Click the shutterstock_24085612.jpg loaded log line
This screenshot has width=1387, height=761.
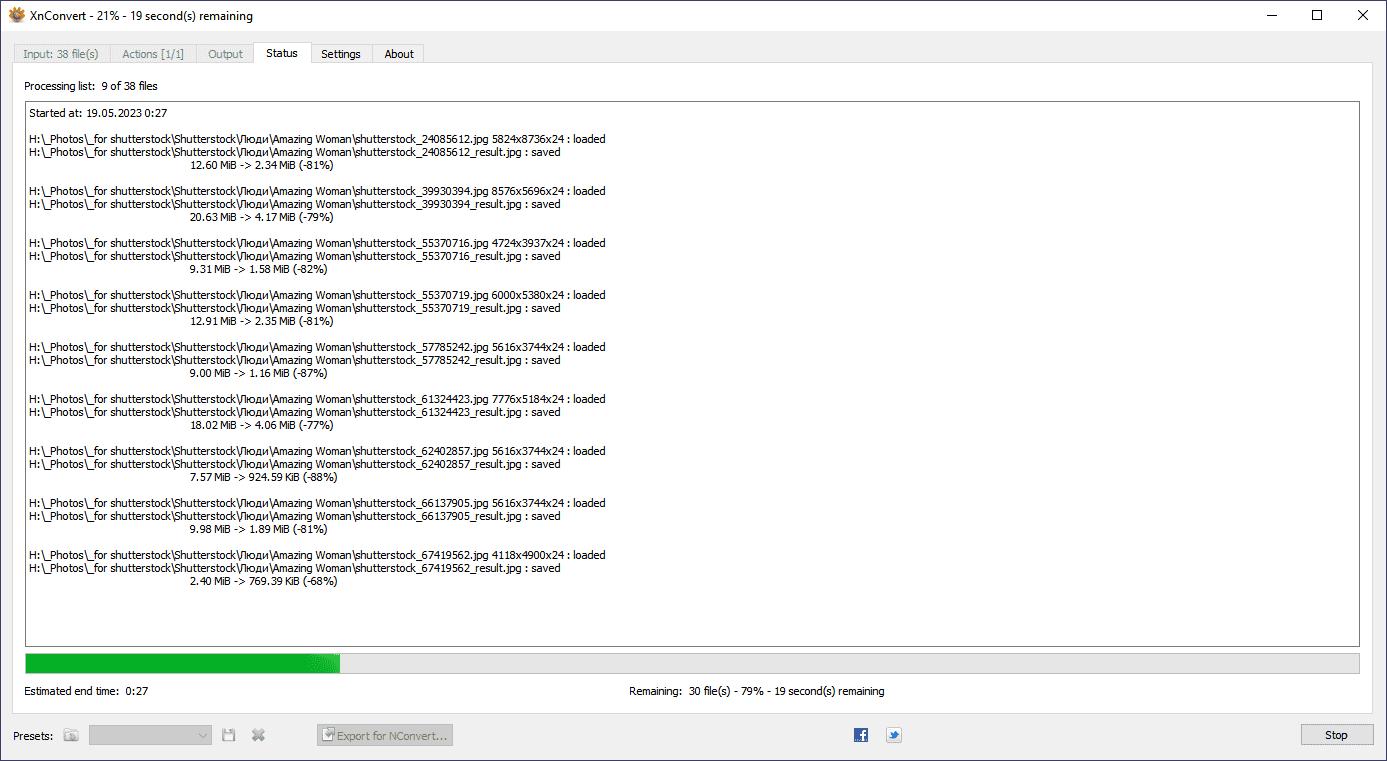point(317,139)
